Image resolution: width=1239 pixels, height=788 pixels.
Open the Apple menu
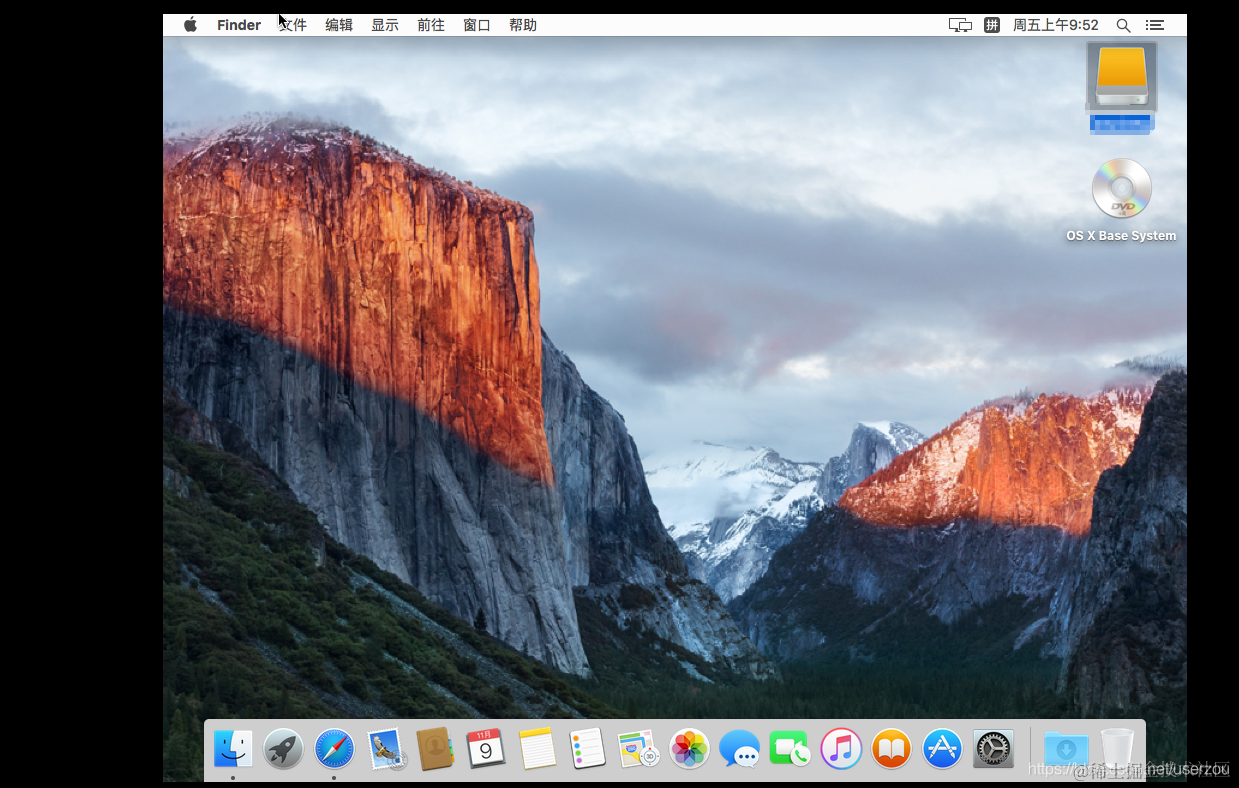(190, 25)
